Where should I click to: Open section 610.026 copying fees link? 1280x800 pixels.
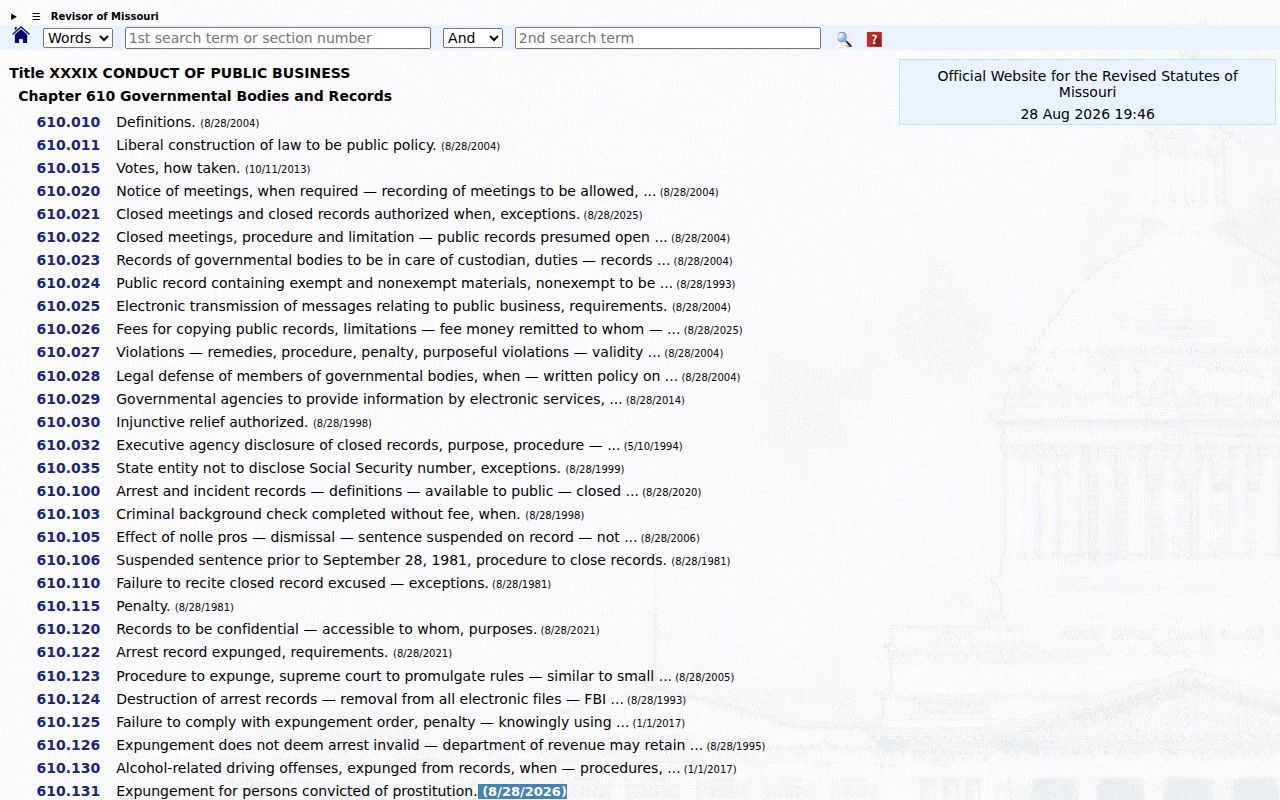(69, 329)
